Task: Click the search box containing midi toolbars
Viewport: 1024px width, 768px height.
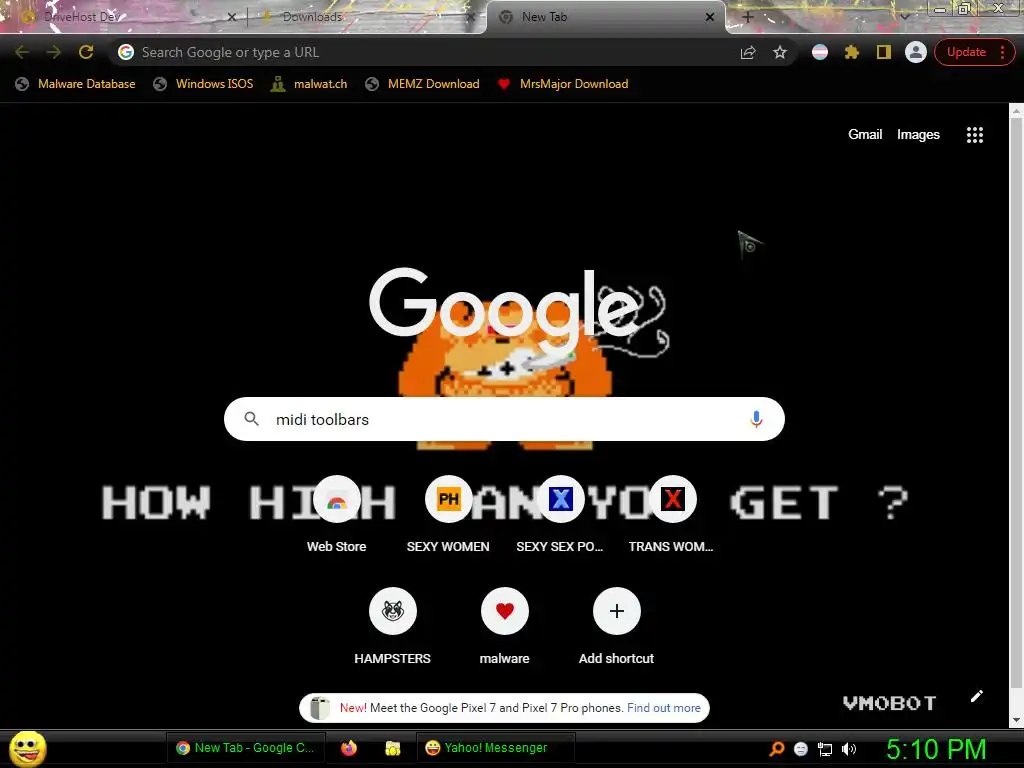Action: point(504,419)
